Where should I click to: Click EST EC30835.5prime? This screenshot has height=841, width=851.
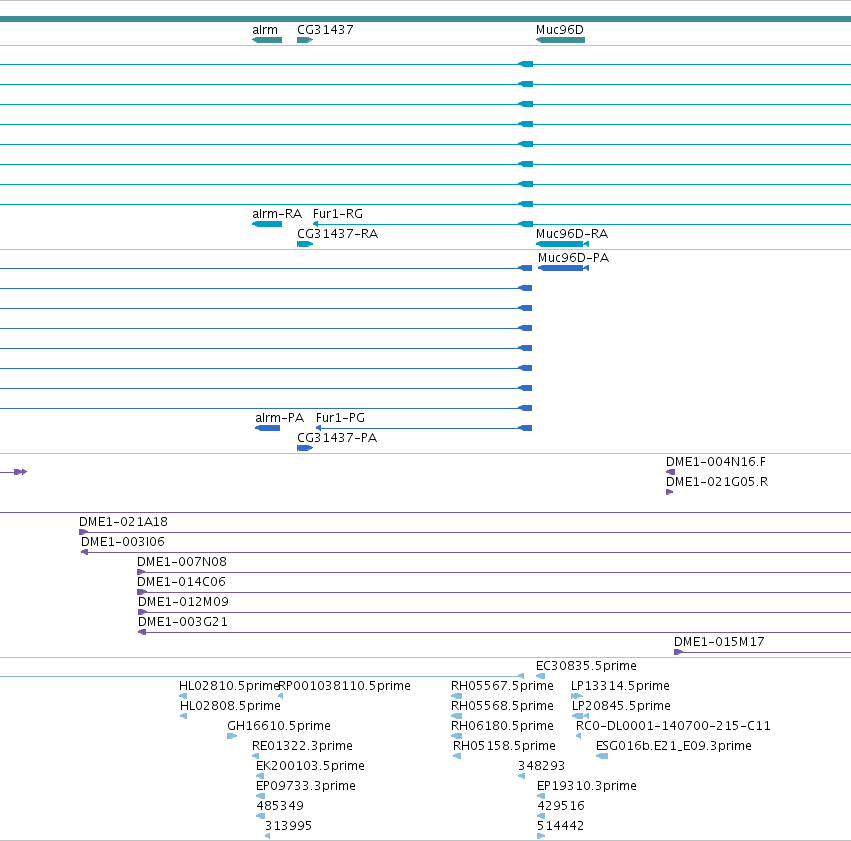pyautogui.click(x=541, y=676)
